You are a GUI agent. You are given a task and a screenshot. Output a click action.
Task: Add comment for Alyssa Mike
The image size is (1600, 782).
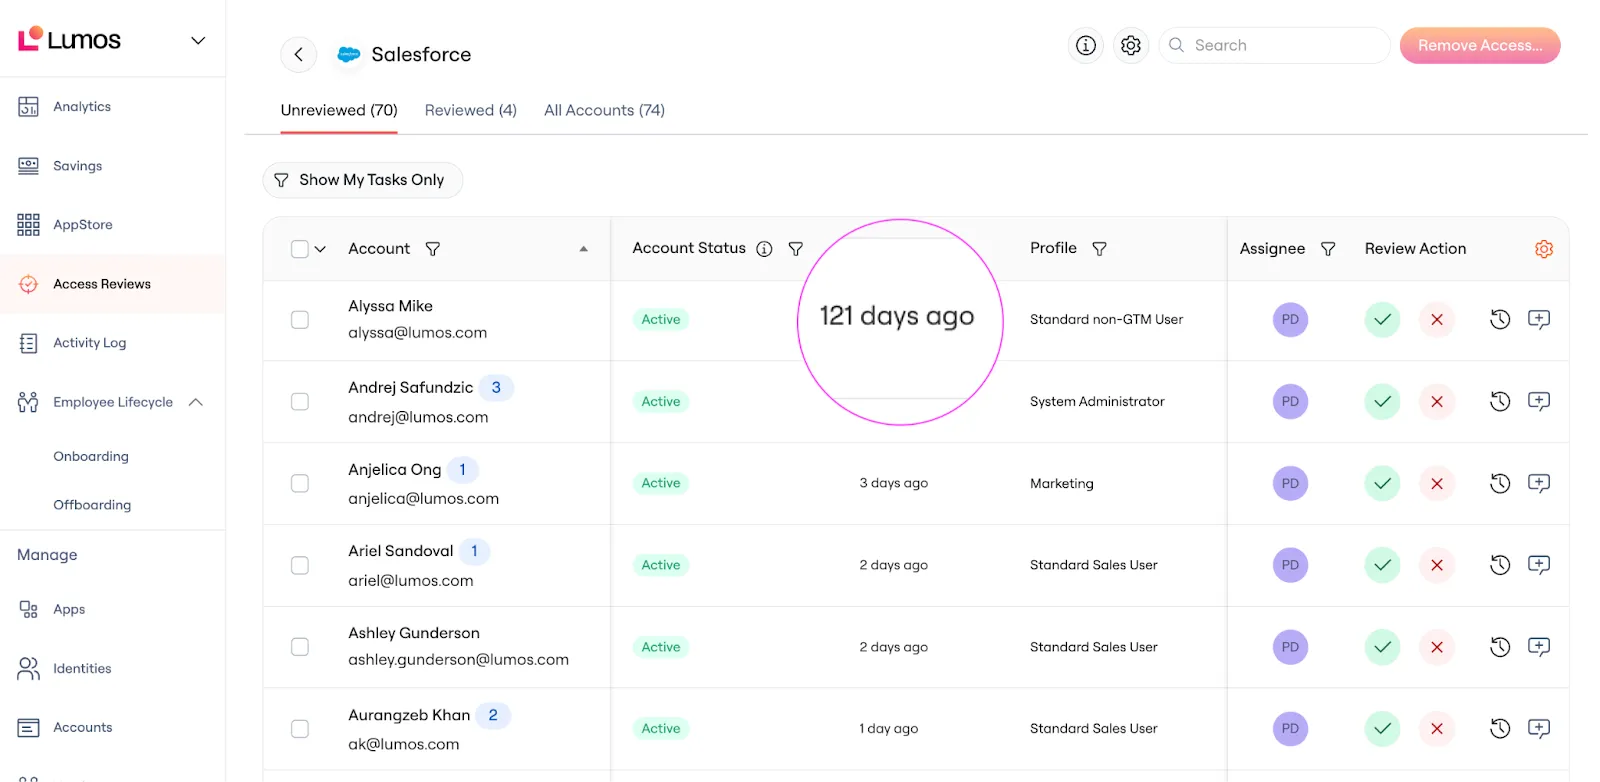tap(1539, 320)
